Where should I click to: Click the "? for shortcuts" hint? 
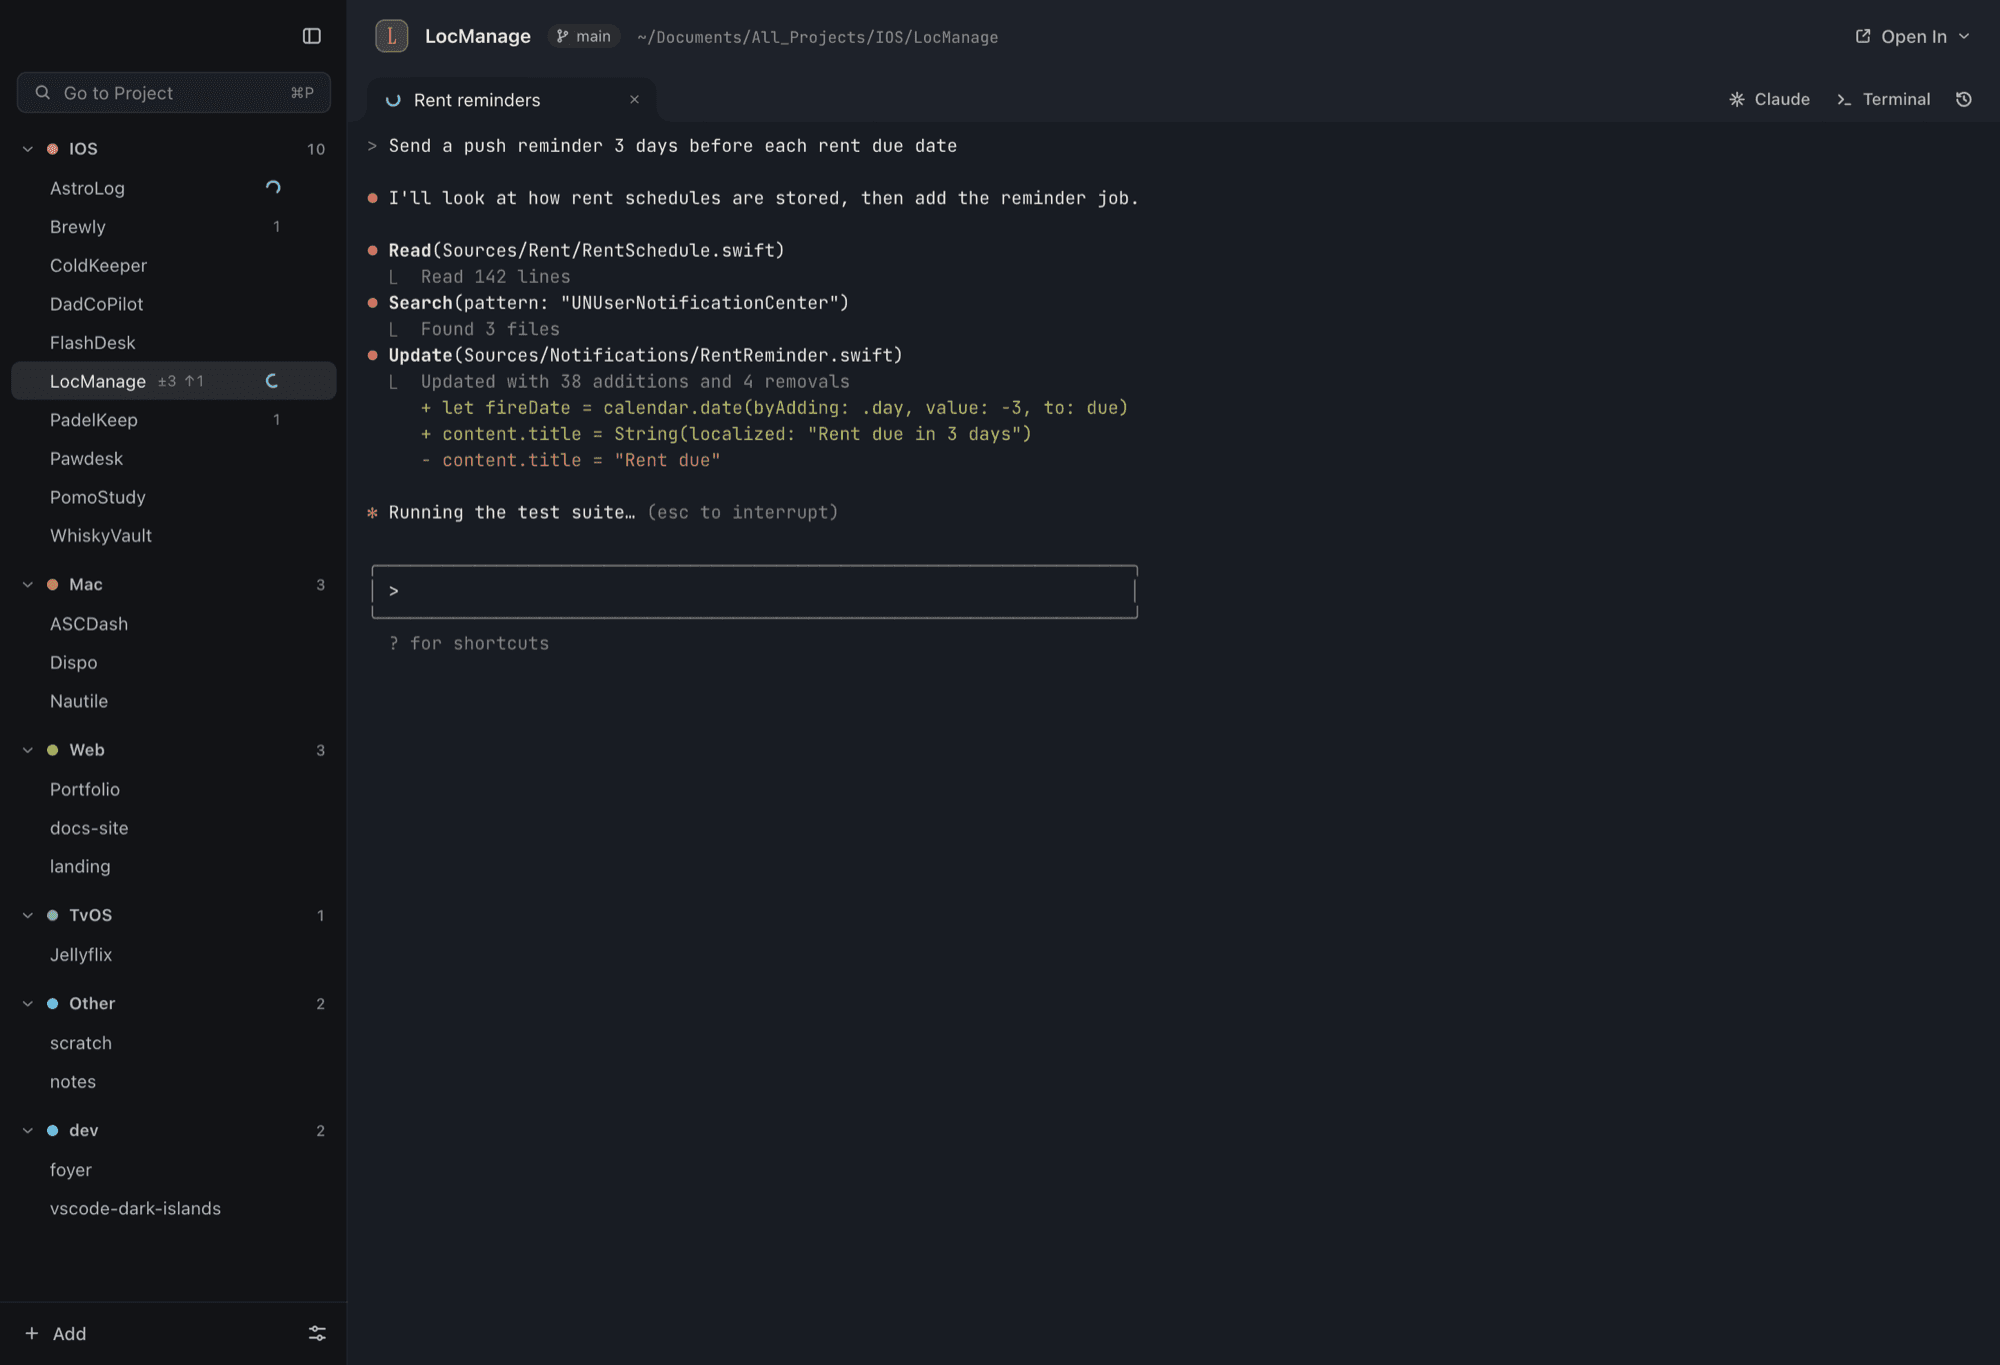pyautogui.click(x=469, y=643)
